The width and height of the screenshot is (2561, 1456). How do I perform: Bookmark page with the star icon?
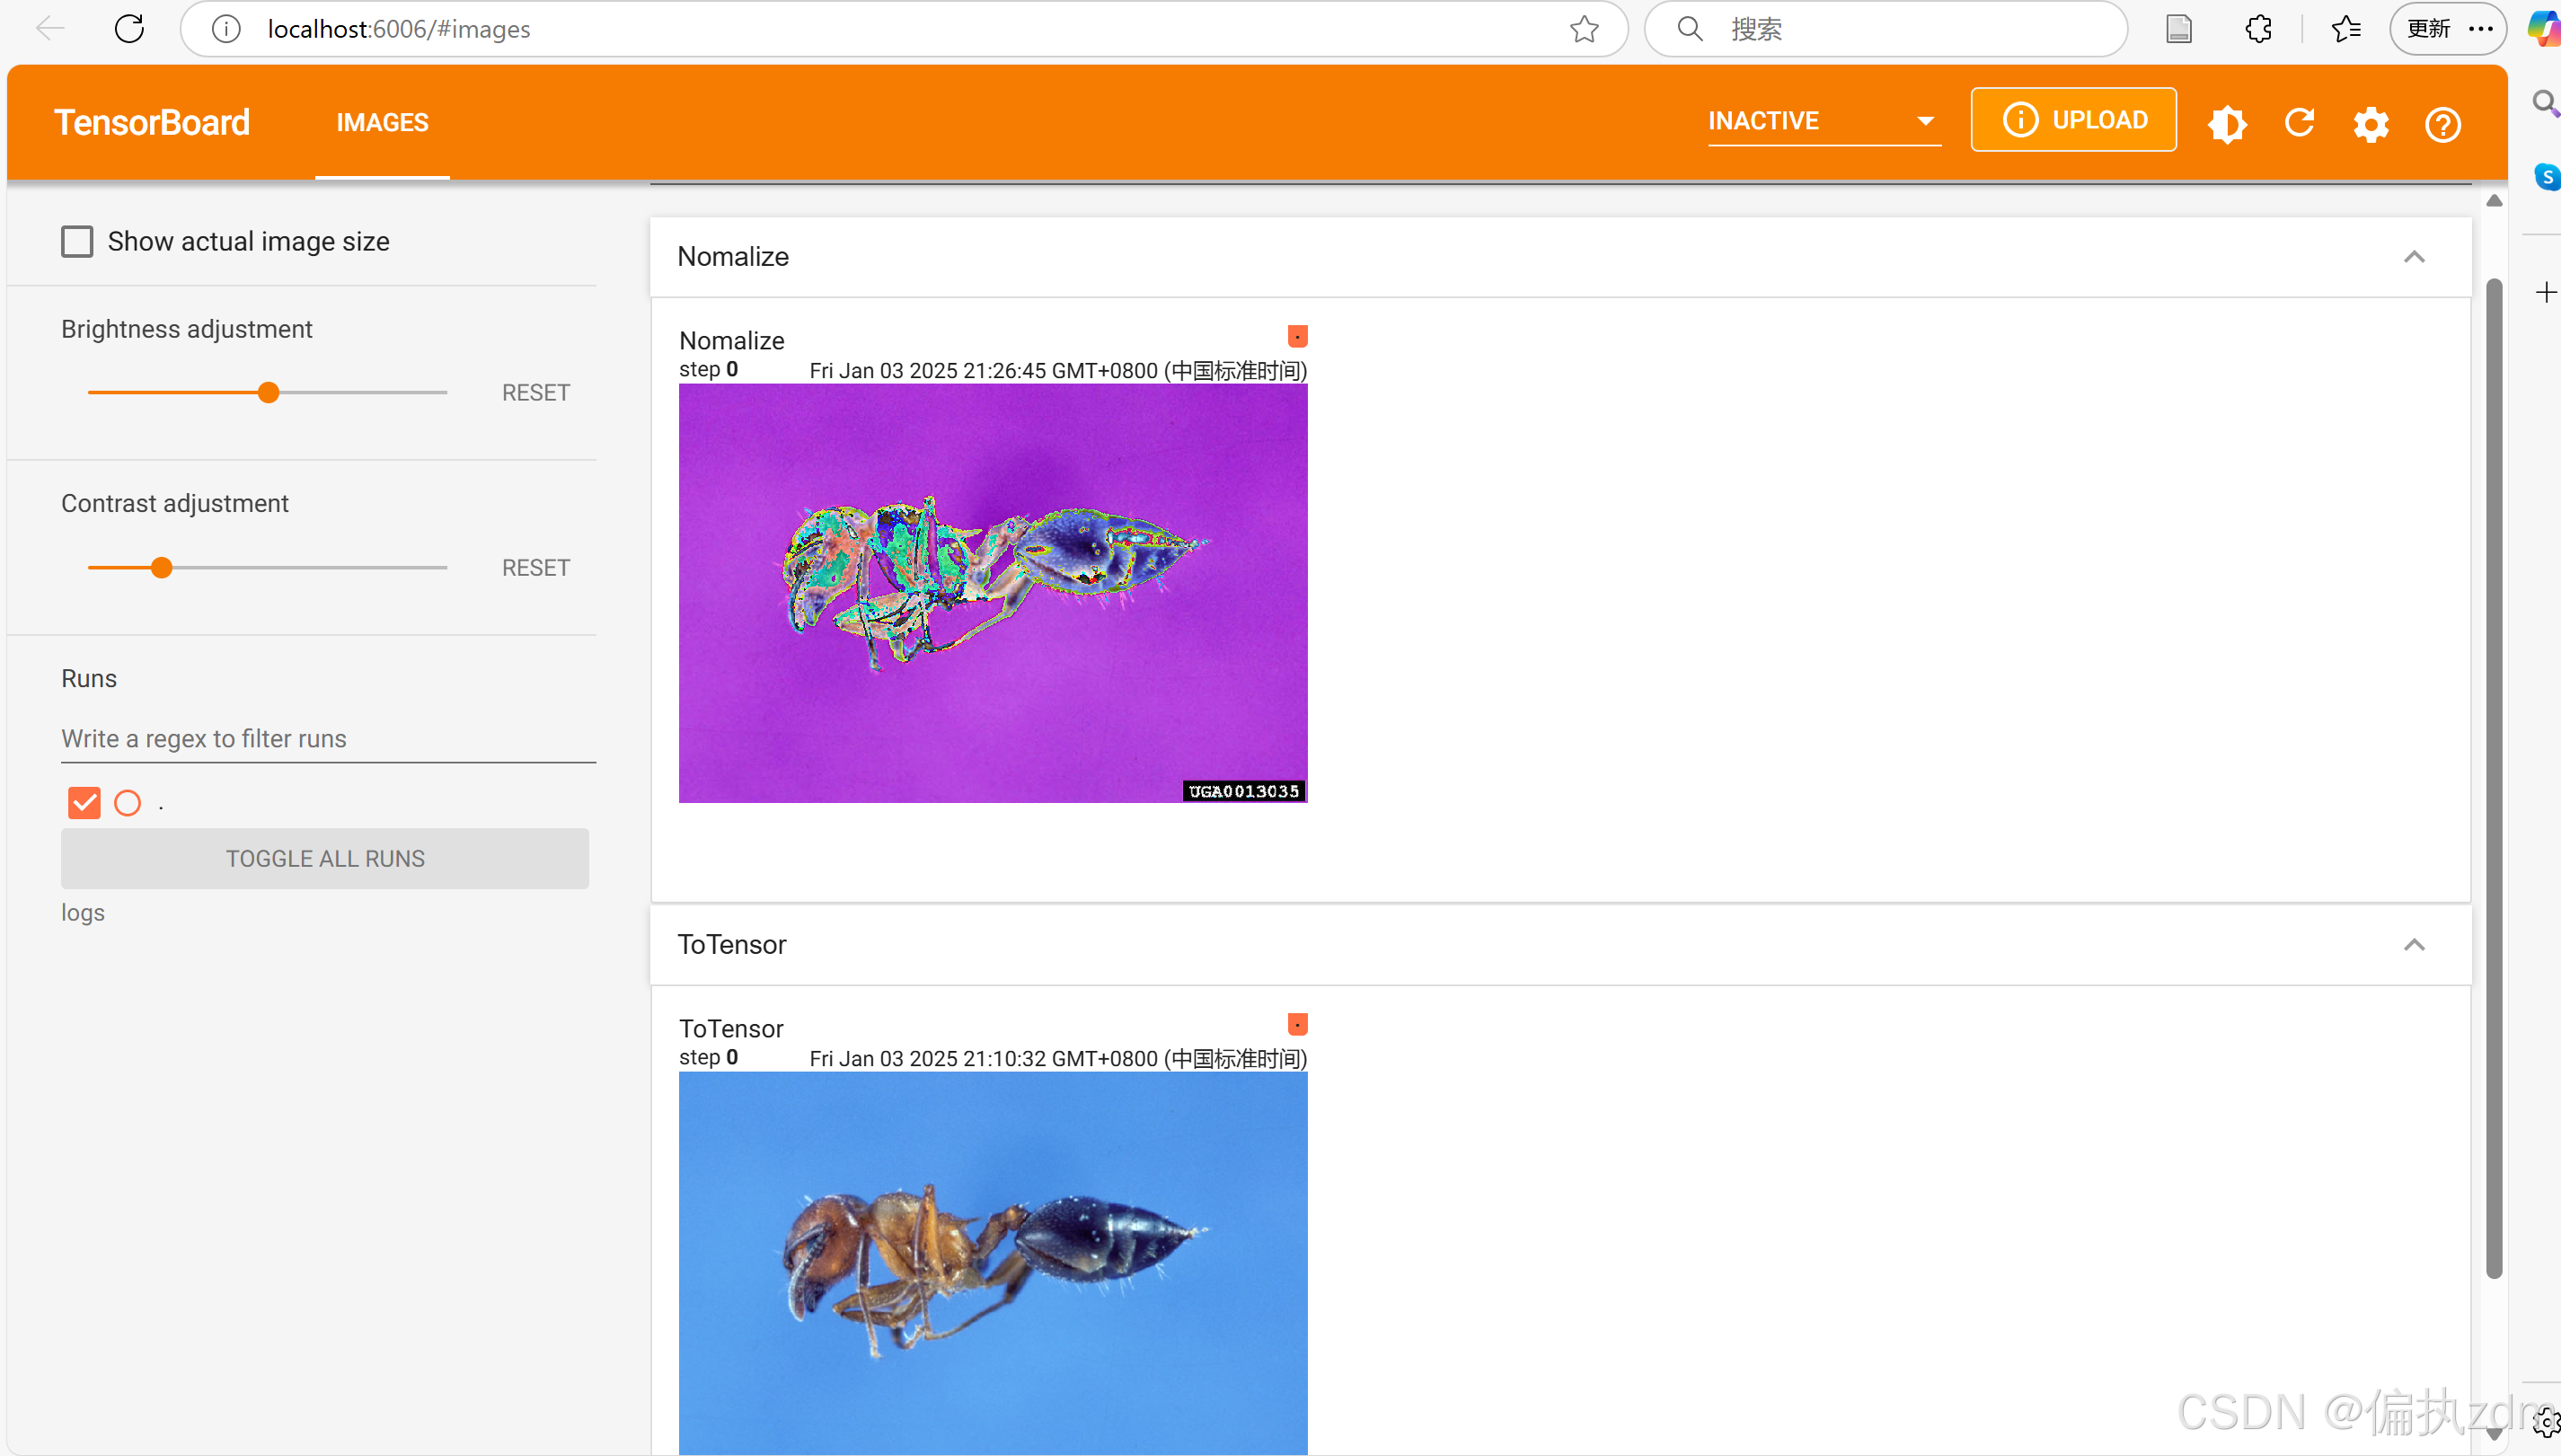tap(1584, 29)
